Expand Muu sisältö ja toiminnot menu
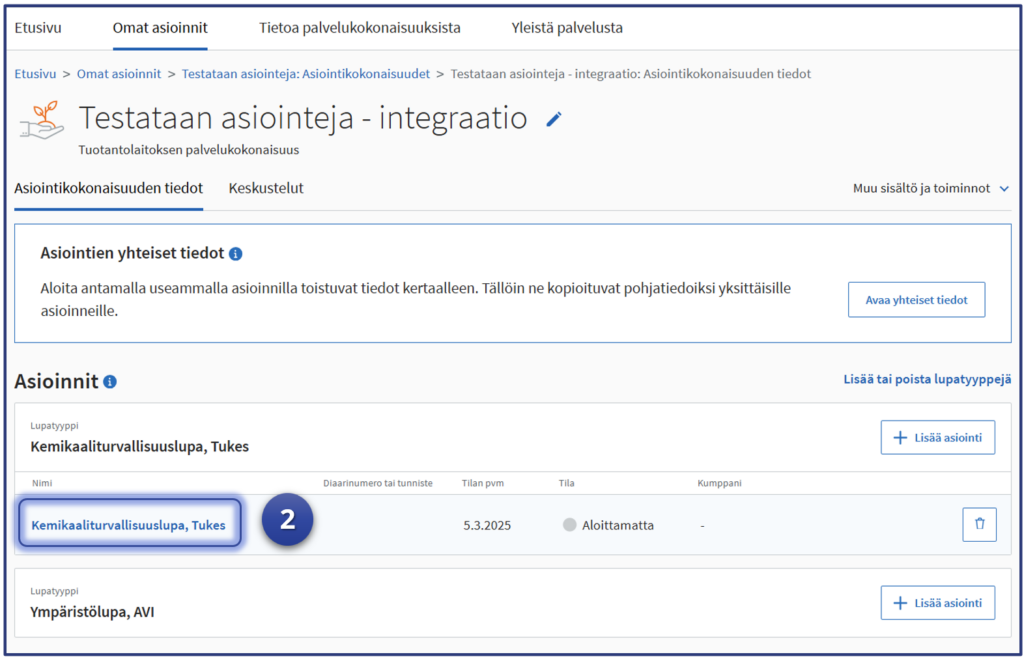The image size is (1024, 659). tap(930, 188)
